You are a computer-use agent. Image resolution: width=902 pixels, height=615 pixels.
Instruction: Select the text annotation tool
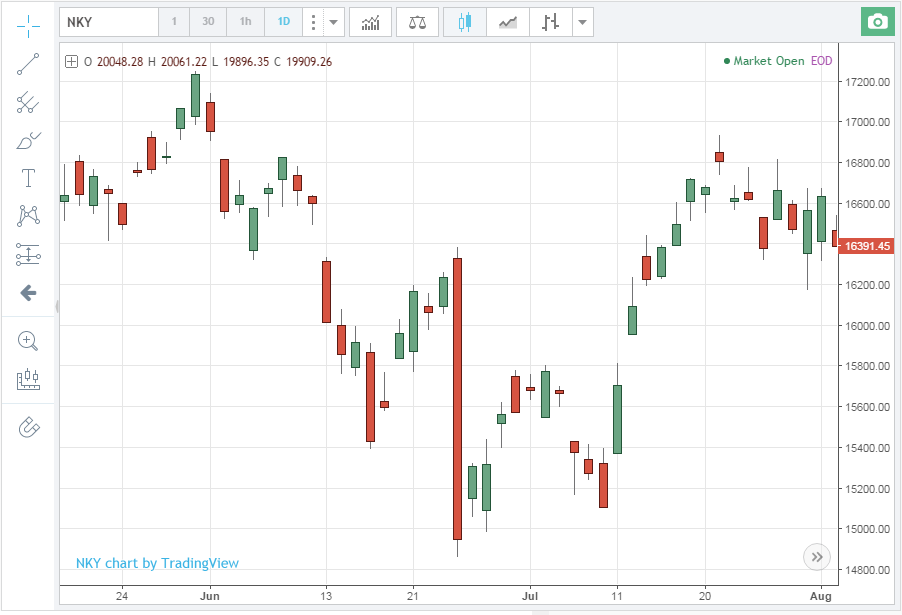(29, 178)
